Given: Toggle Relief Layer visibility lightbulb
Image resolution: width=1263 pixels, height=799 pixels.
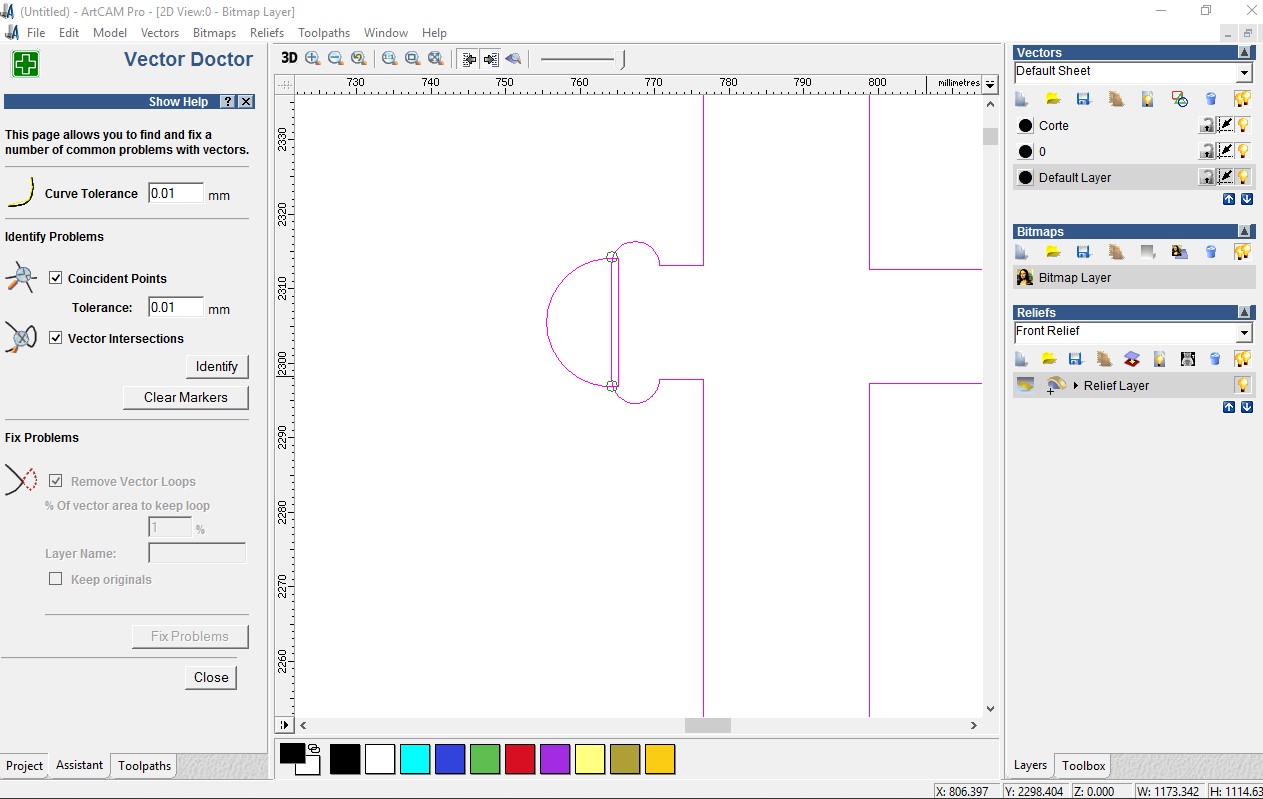Looking at the screenshot, I should 1243,385.
